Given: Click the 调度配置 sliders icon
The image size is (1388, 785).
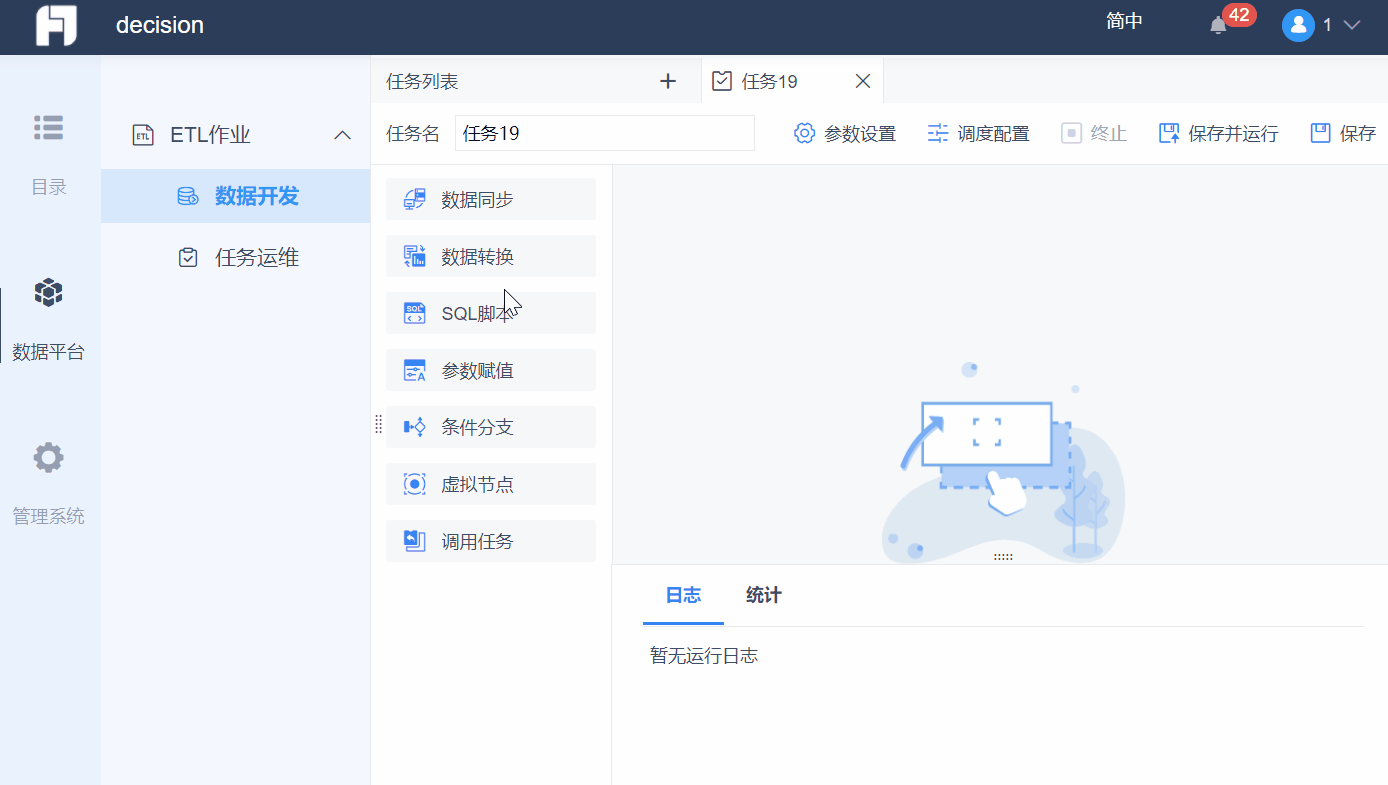Looking at the screenshot, I should [937, 133].
